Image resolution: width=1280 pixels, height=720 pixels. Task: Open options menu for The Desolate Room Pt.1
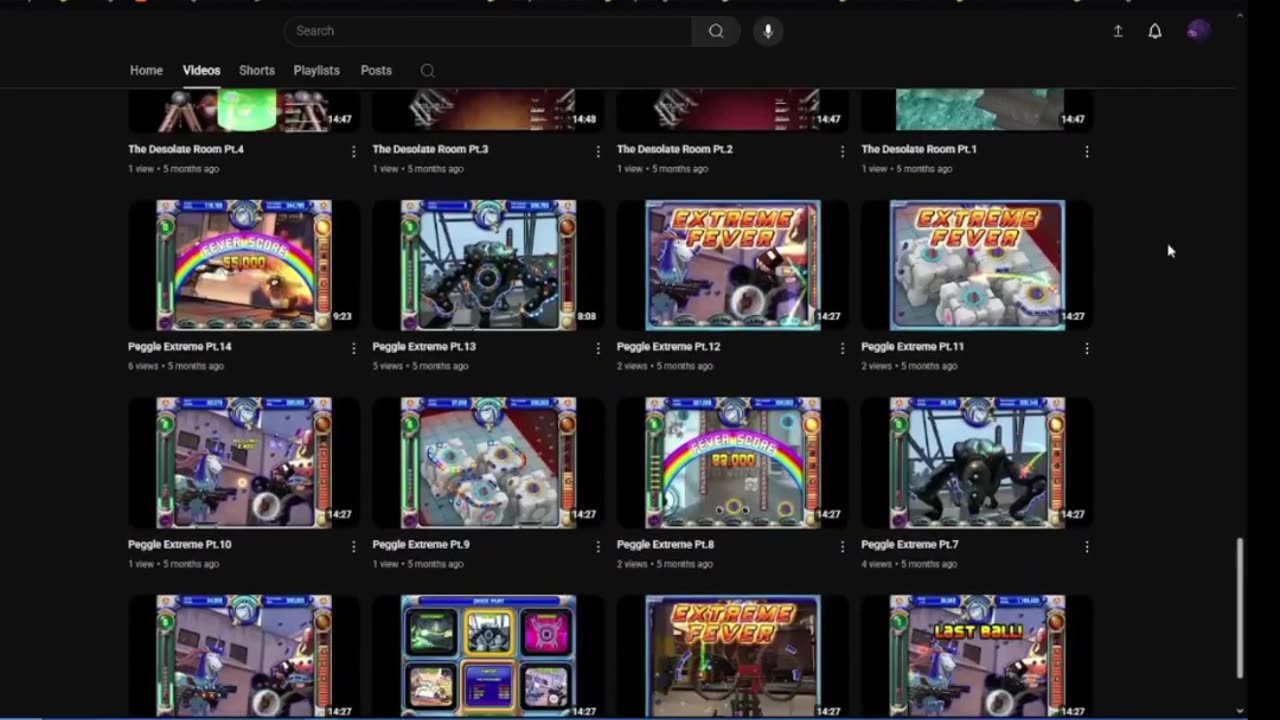(x=1087, y=151)
